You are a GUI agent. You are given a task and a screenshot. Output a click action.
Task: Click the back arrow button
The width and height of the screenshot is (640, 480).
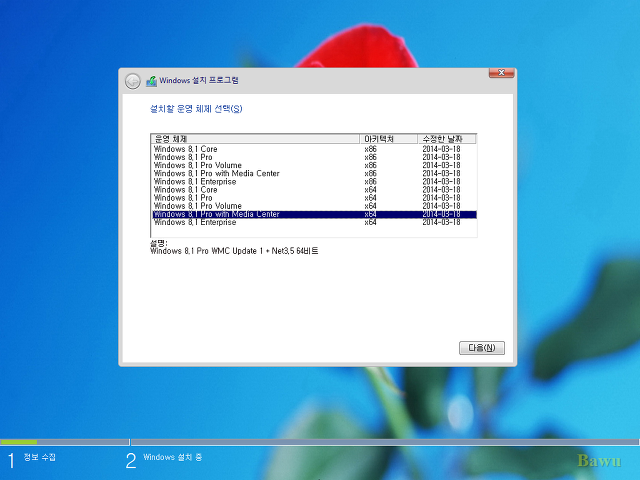pyautogui.click(x=133, y=81)
